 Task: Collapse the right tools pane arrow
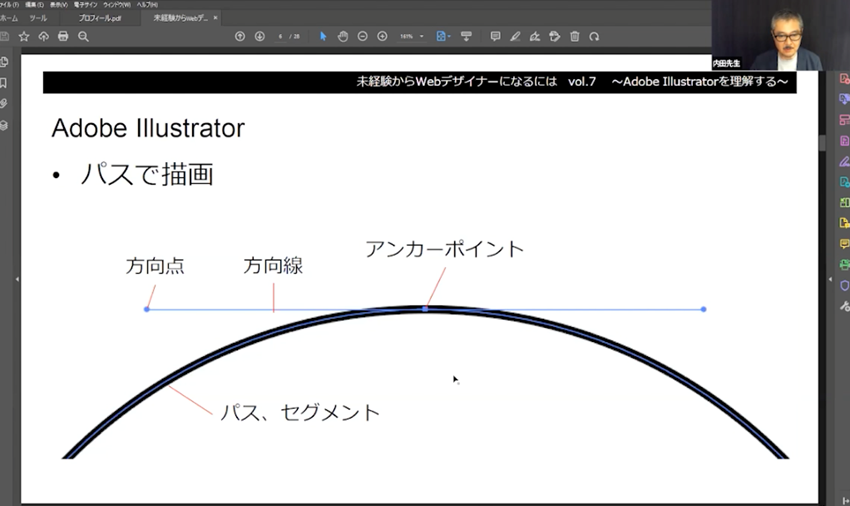(830, 279)
